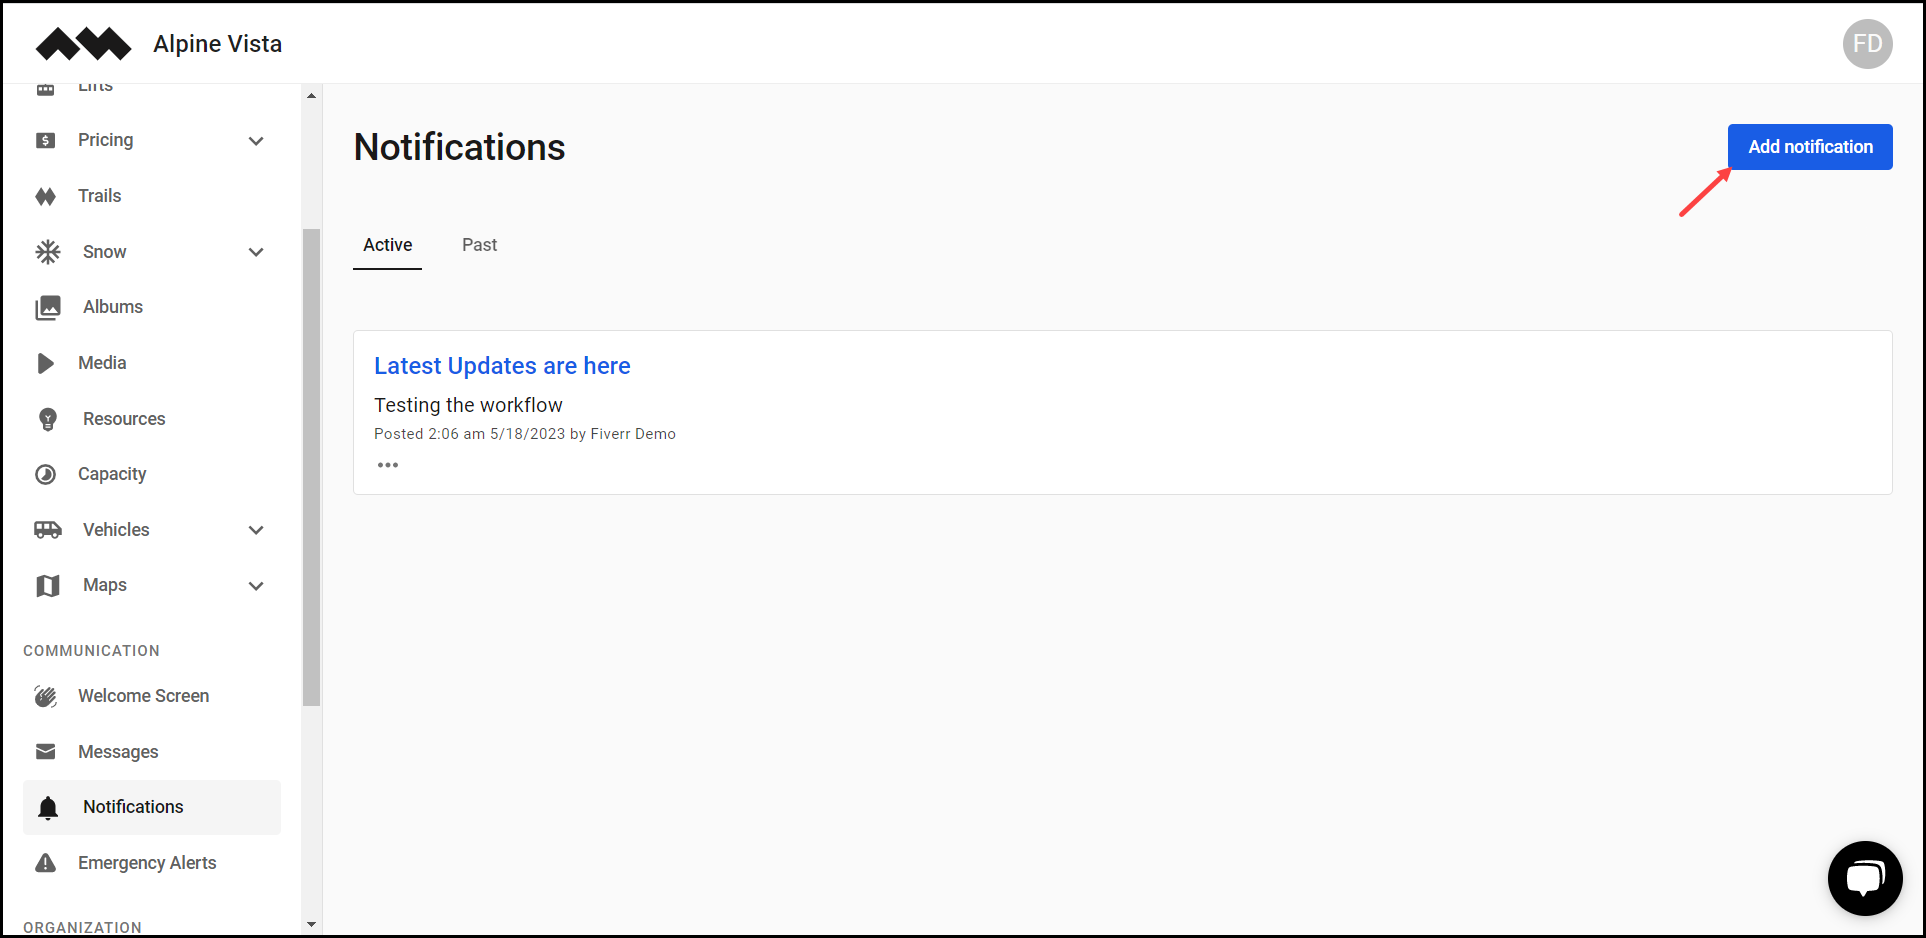Open Capacity using its gauge icon
1926x938 pixels.
click(x=47, y=474)
